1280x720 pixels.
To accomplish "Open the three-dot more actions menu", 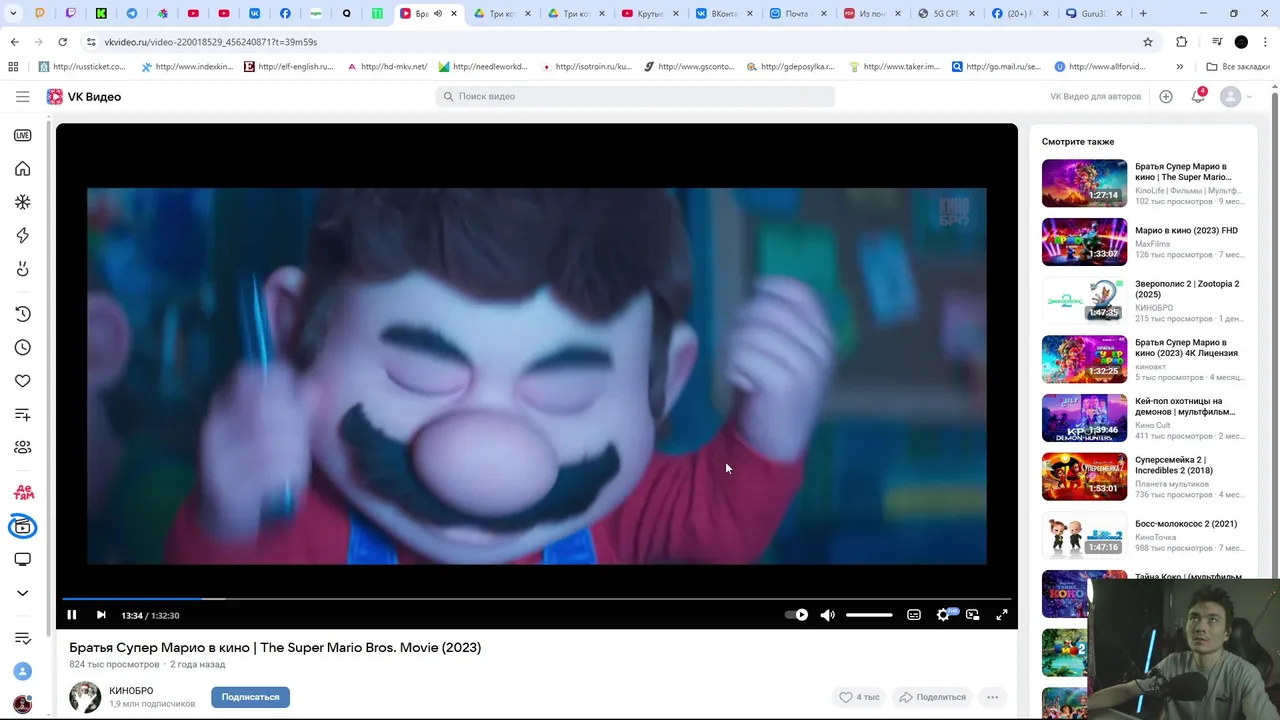I will [992, 697].
